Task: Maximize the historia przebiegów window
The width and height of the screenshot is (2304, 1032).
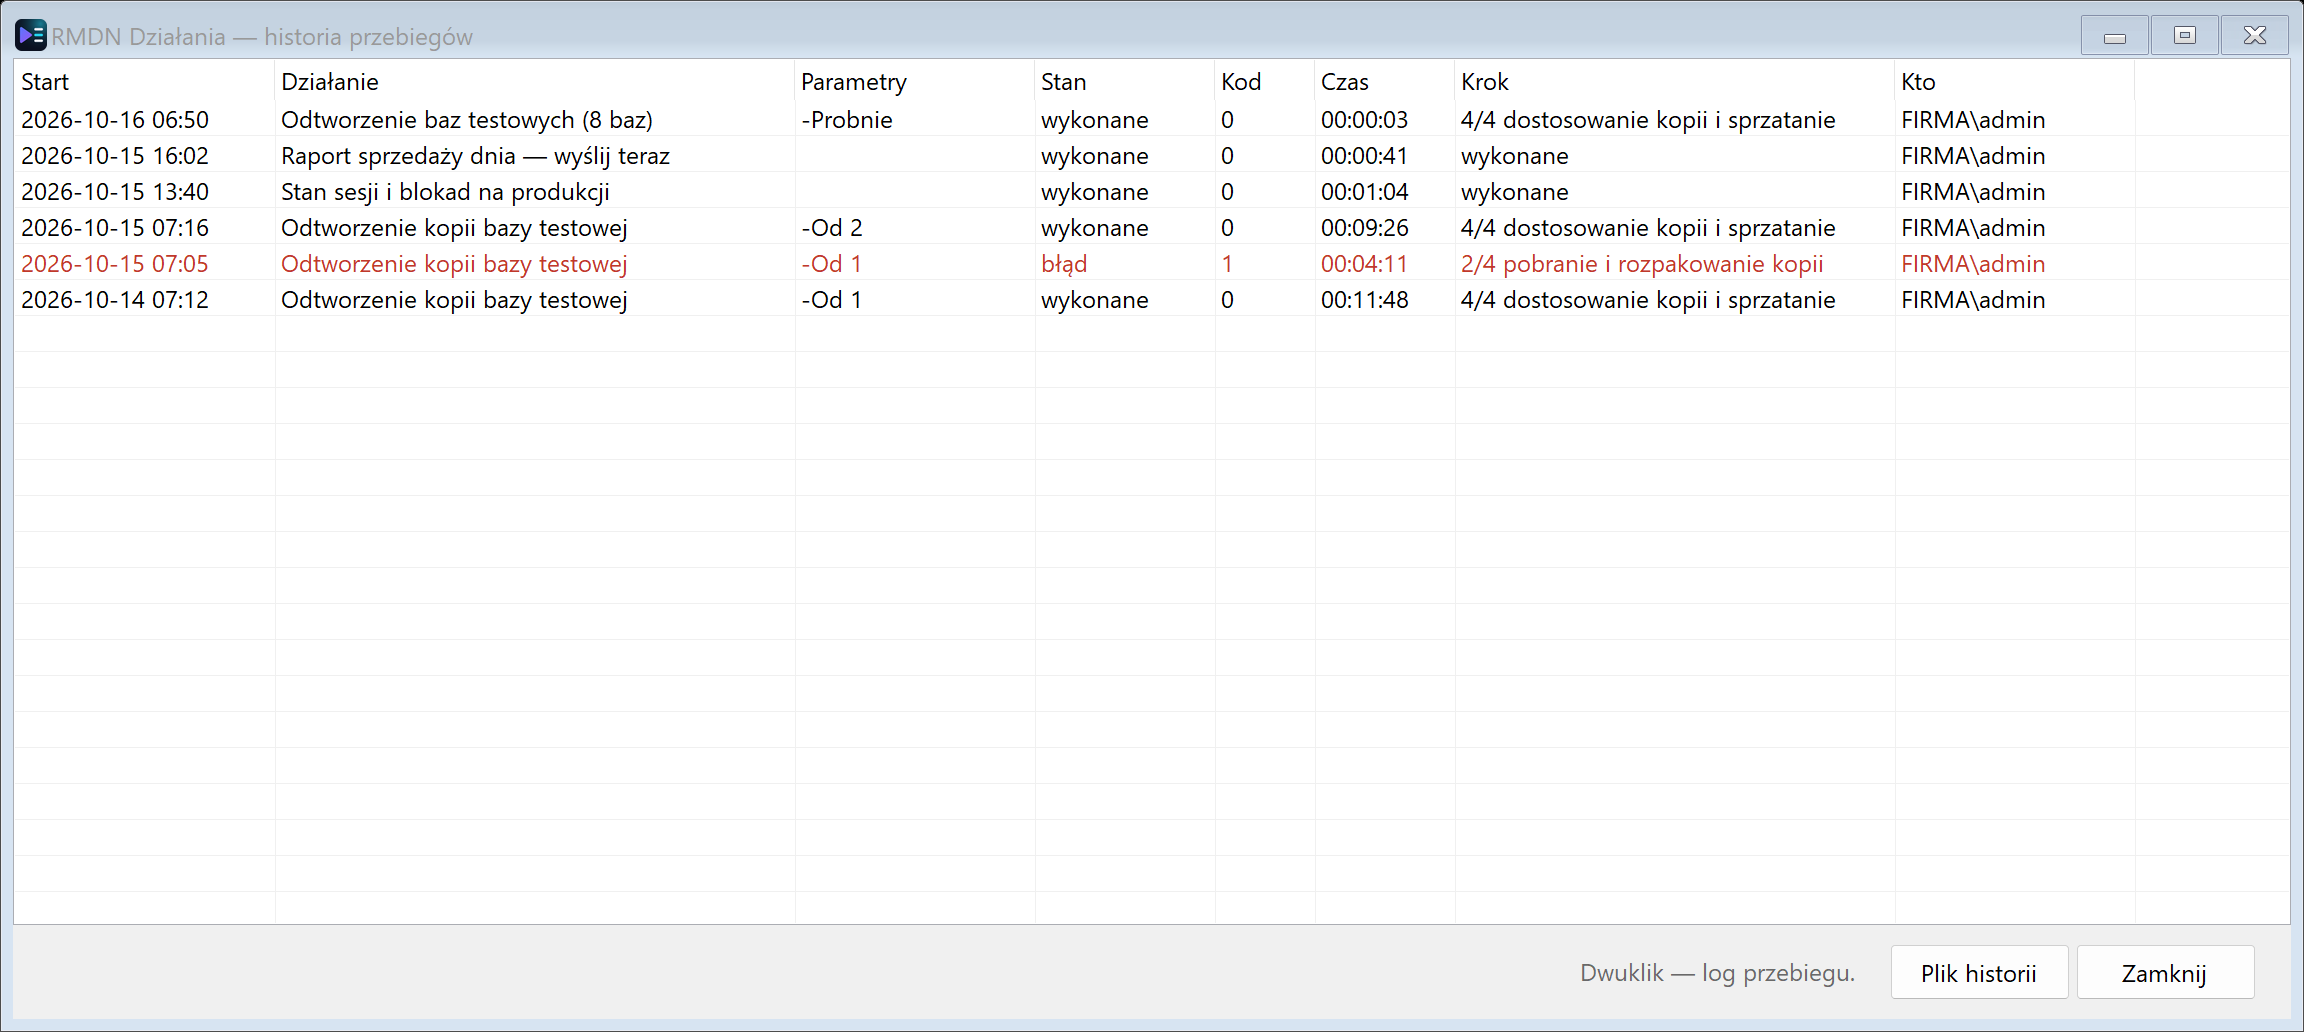Action: pyautogui.click(x=2184, y=36)
